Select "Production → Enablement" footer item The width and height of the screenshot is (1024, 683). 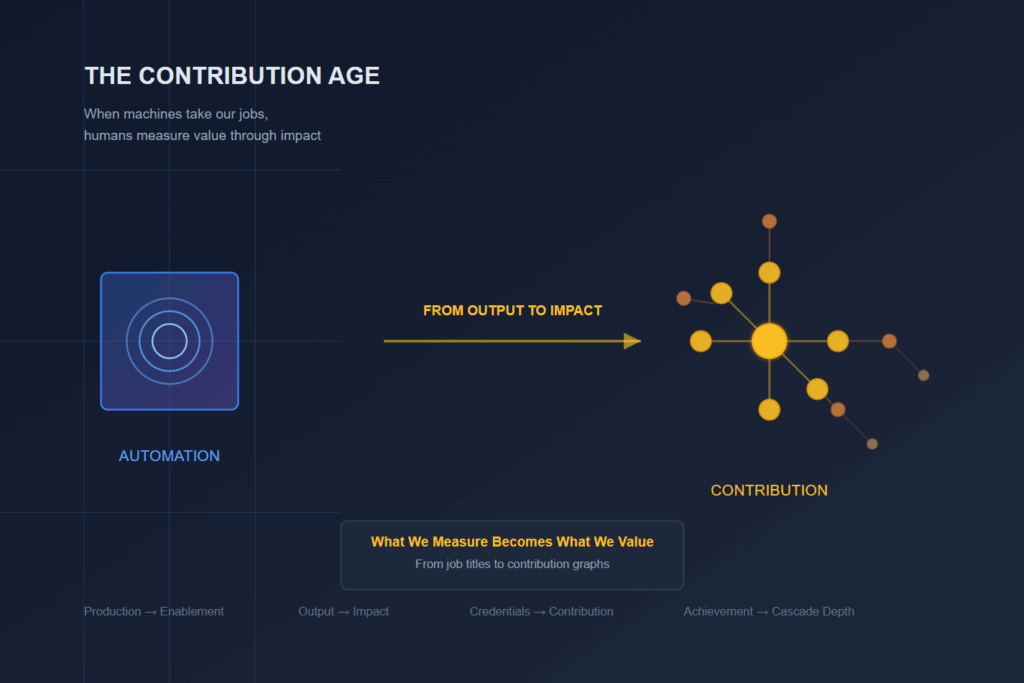click(154, 611)
